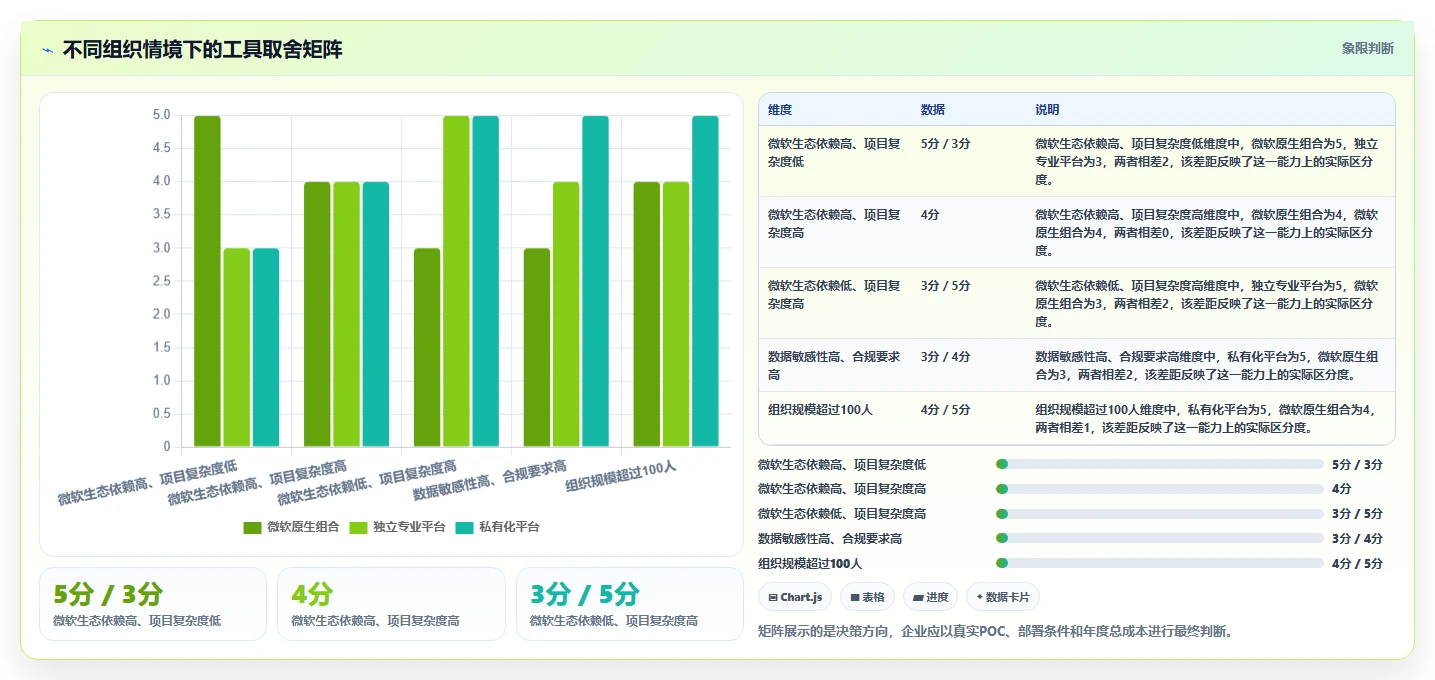Click the 表格 tag chip

[x=867, y=597]
